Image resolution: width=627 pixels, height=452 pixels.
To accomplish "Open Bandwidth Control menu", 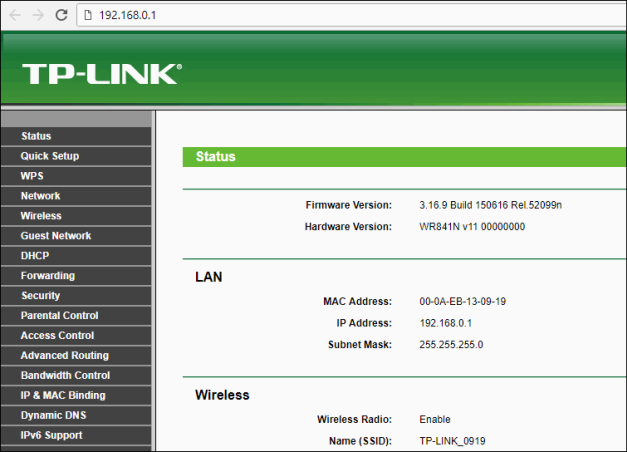I will (x=76, y=376).
